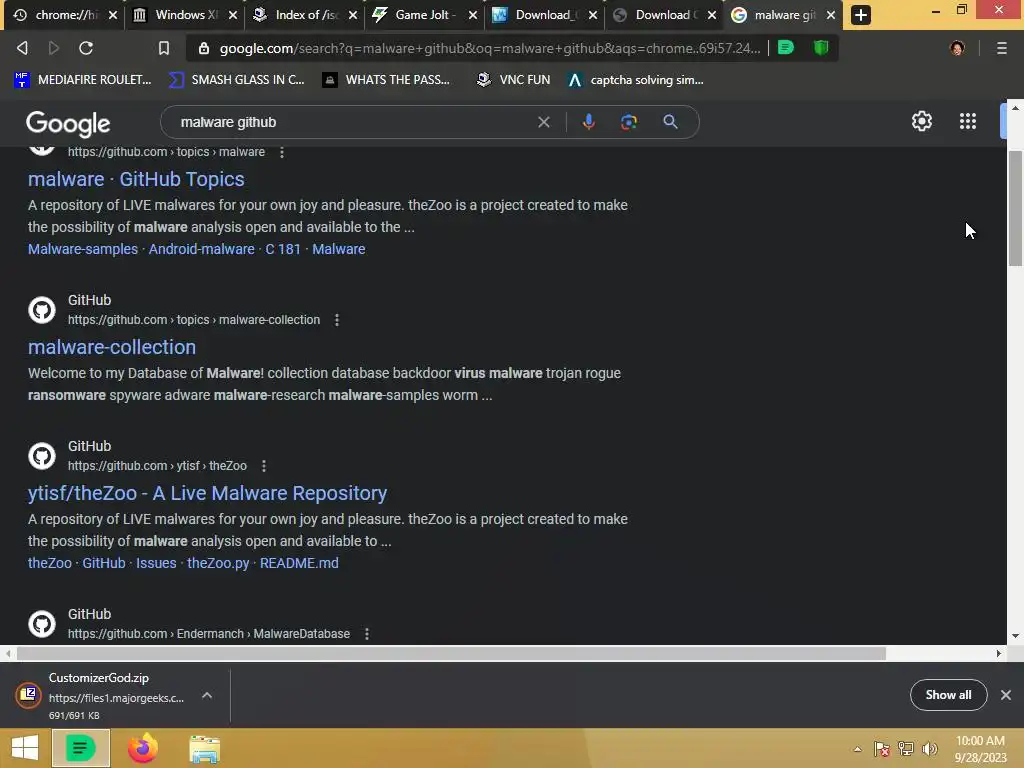Open ytisf/theZoo - A Live Malware Repository
This screenshot has height=768, width=1024.
(x=207, y=493)
